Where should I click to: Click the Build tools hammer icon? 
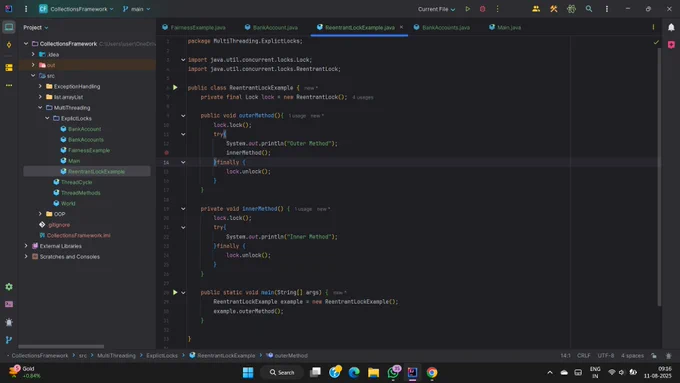[x=554, y=9]
